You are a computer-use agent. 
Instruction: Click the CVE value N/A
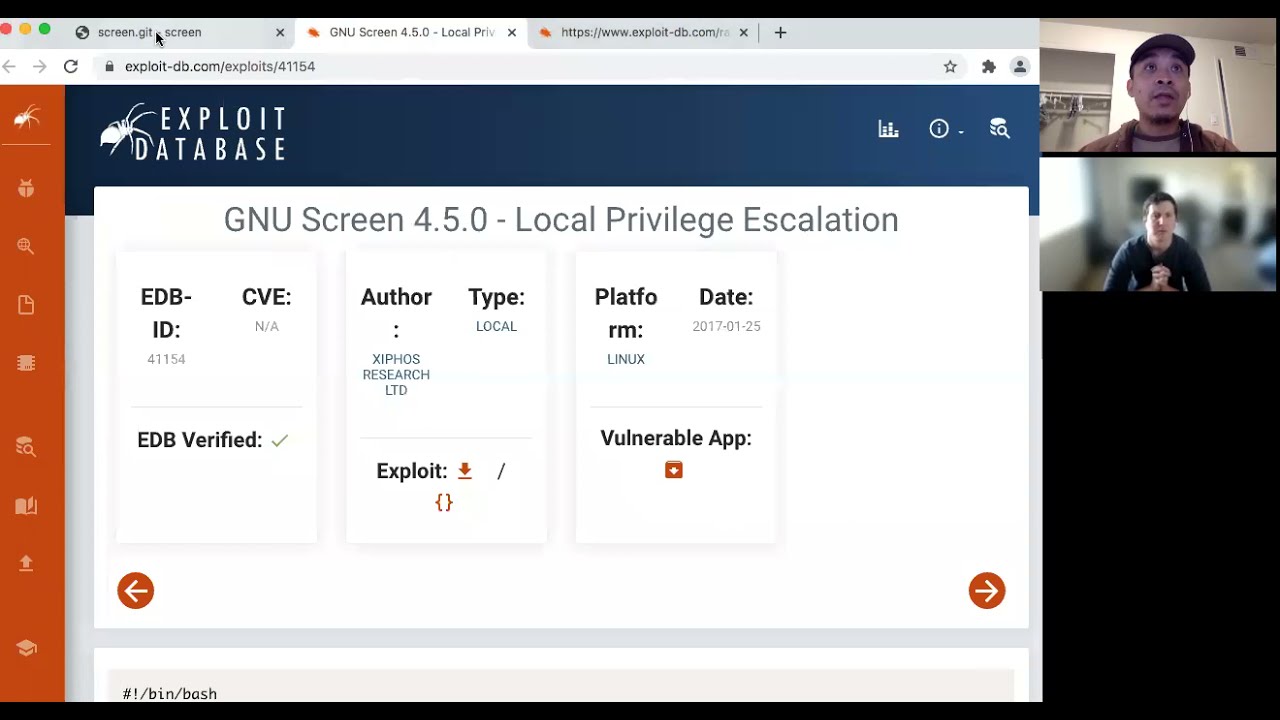[266, 326]
